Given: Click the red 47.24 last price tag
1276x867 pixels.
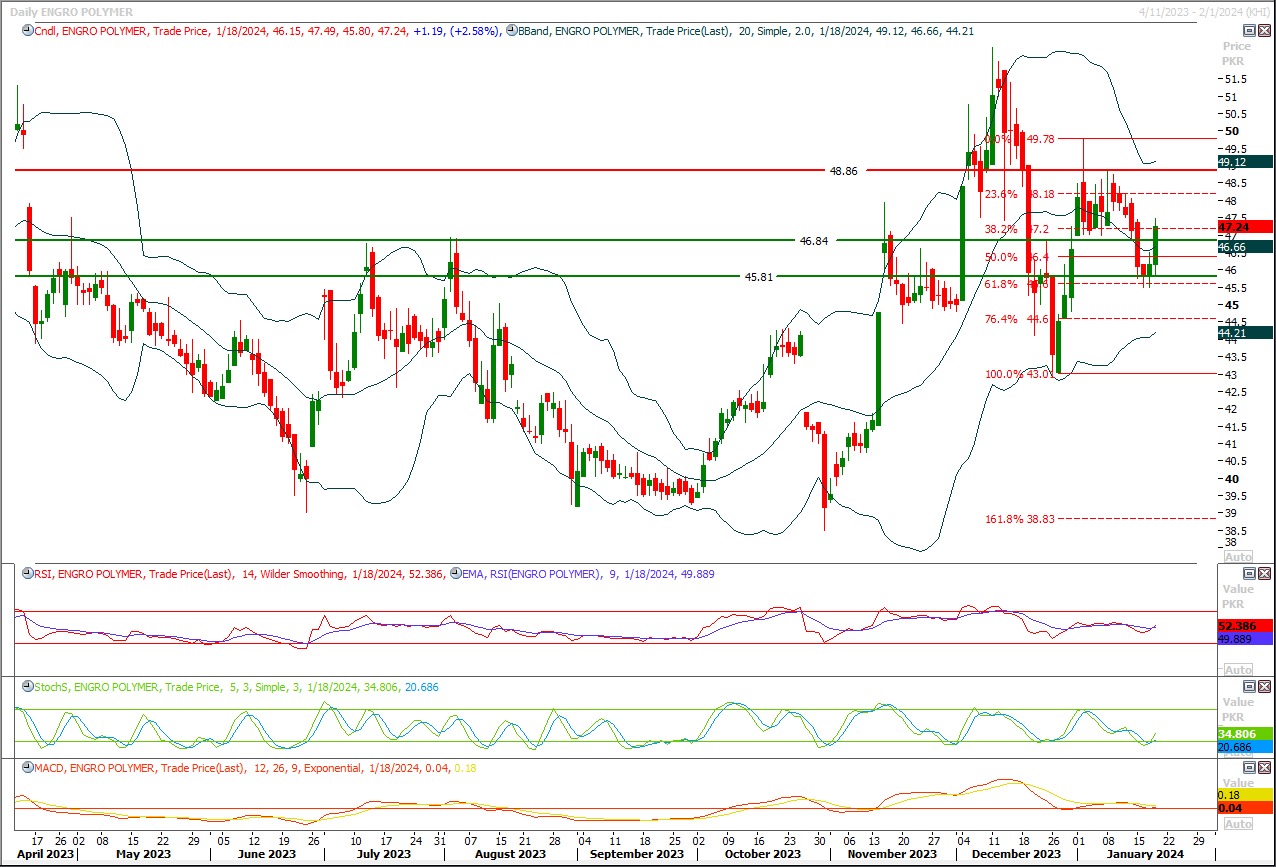Looking at the screenshot, I should click(1244, 227).
